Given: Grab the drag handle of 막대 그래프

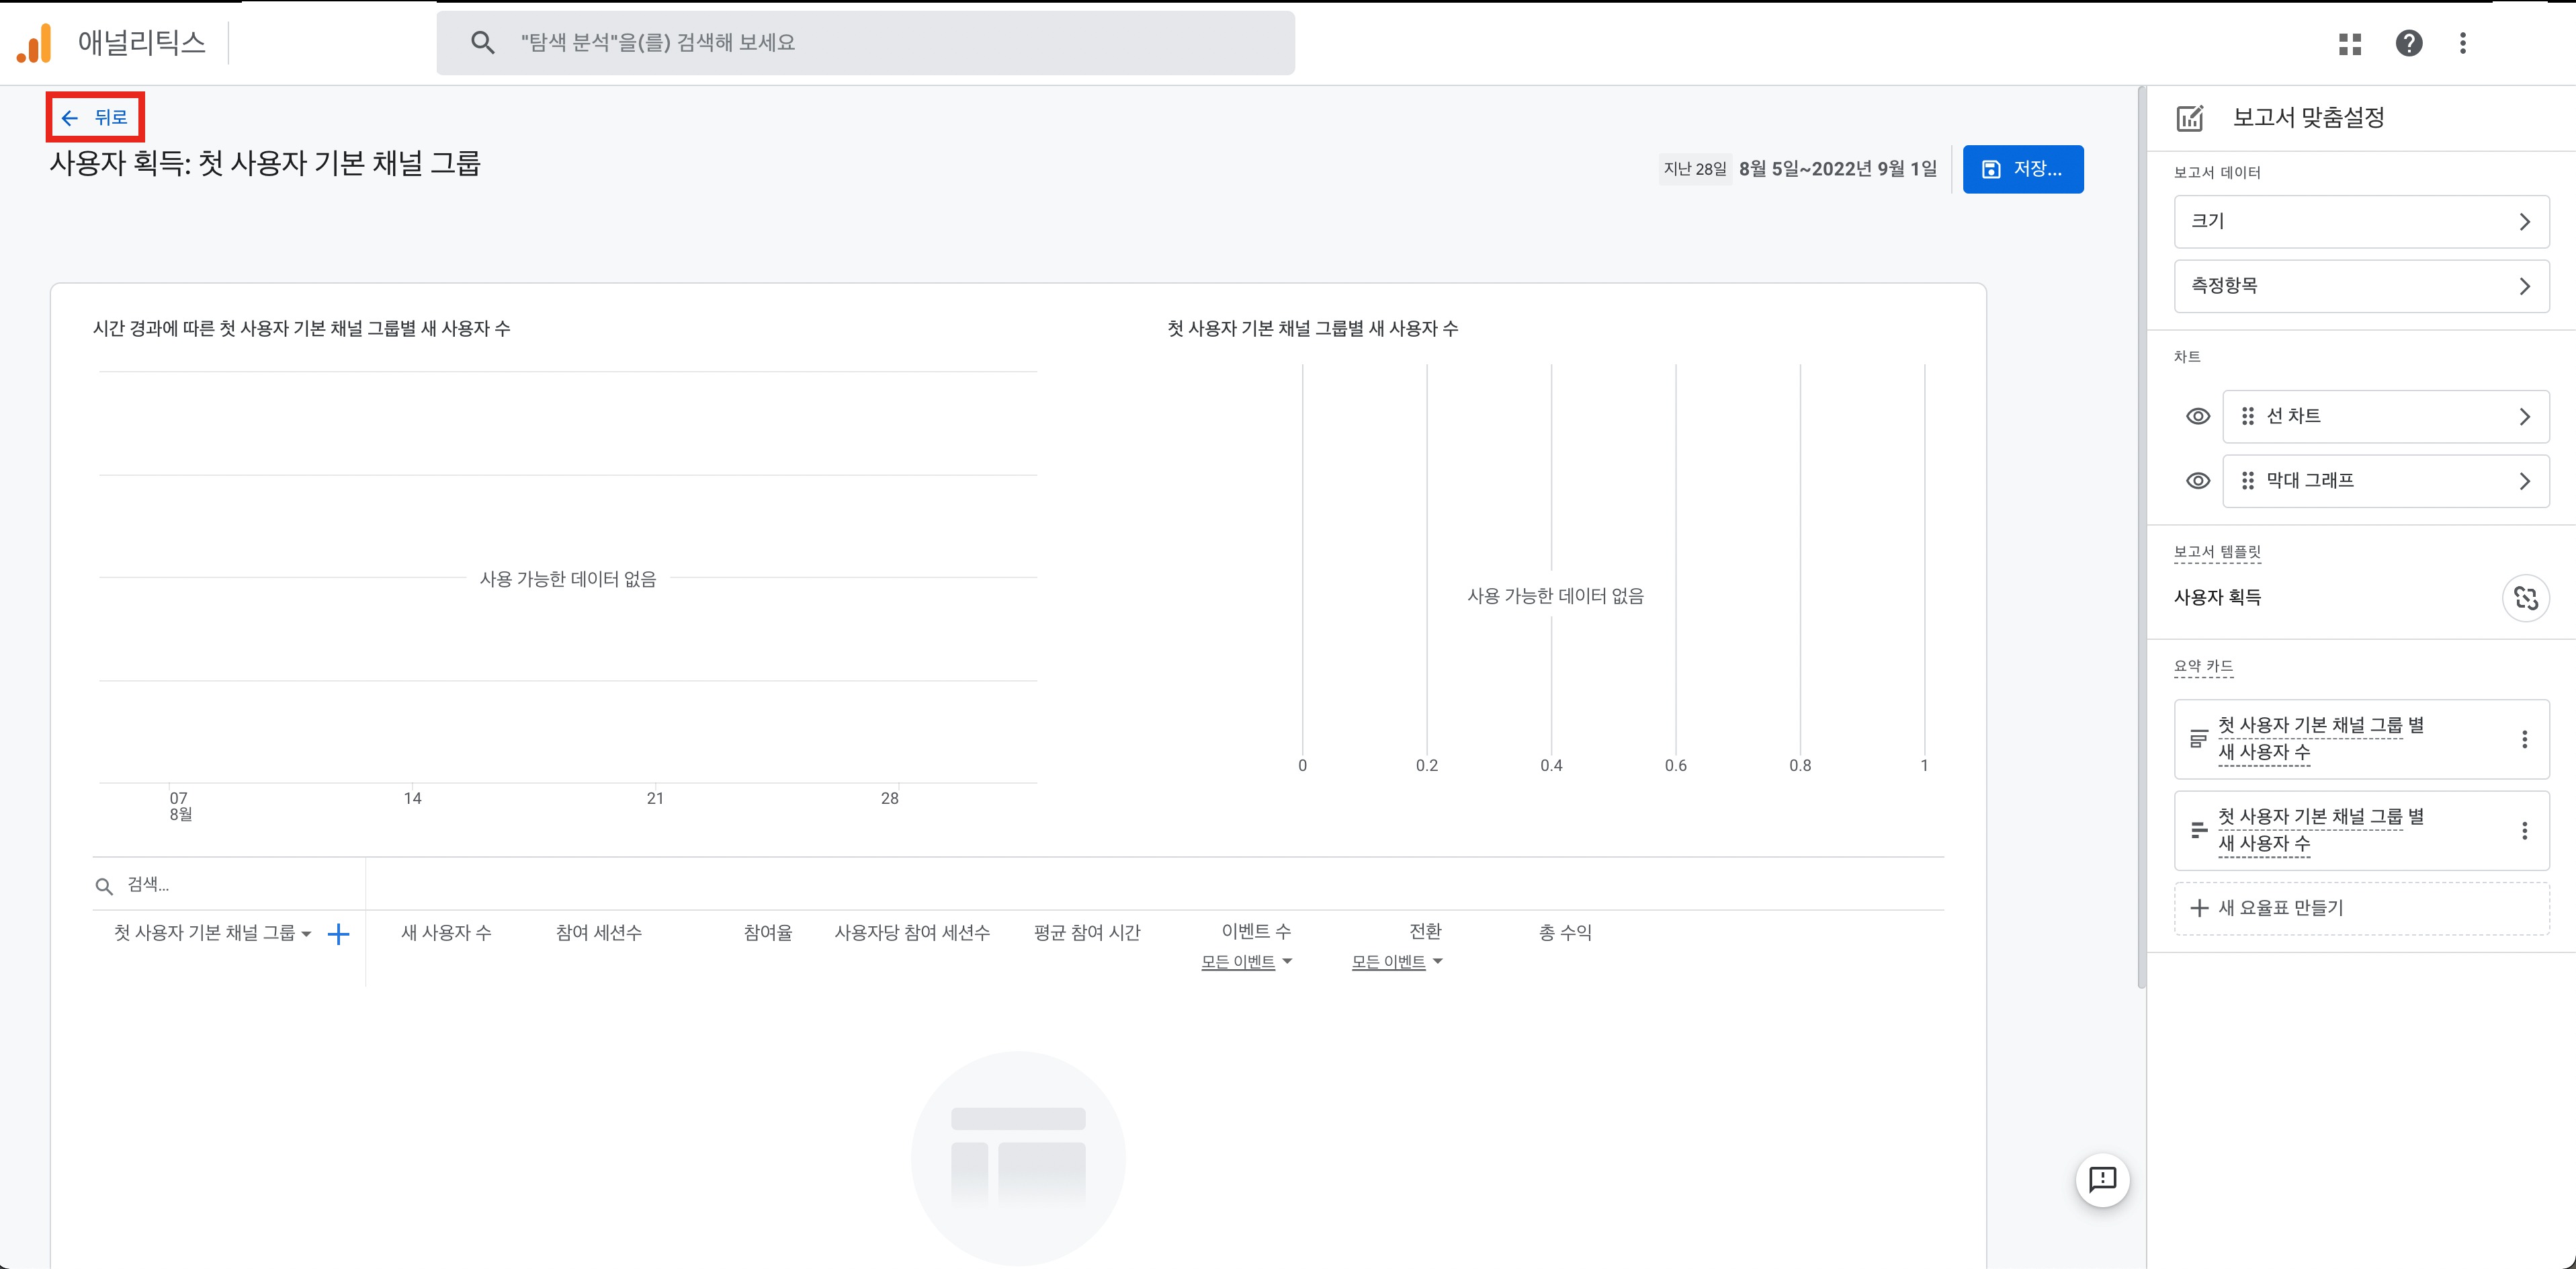Looking at the screenshot, I should (2248, 481).
